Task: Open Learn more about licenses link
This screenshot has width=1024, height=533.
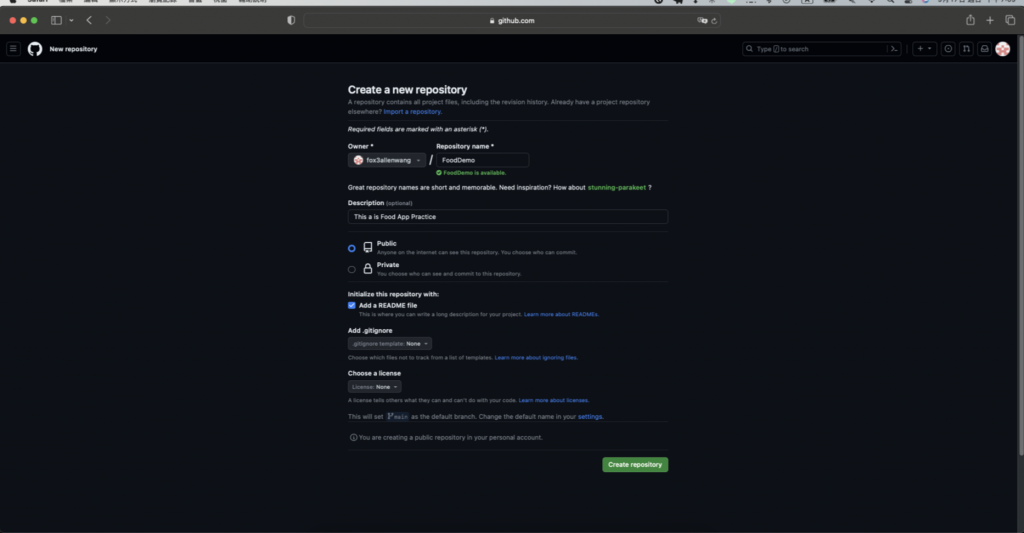Action: (x=554, y=400)
